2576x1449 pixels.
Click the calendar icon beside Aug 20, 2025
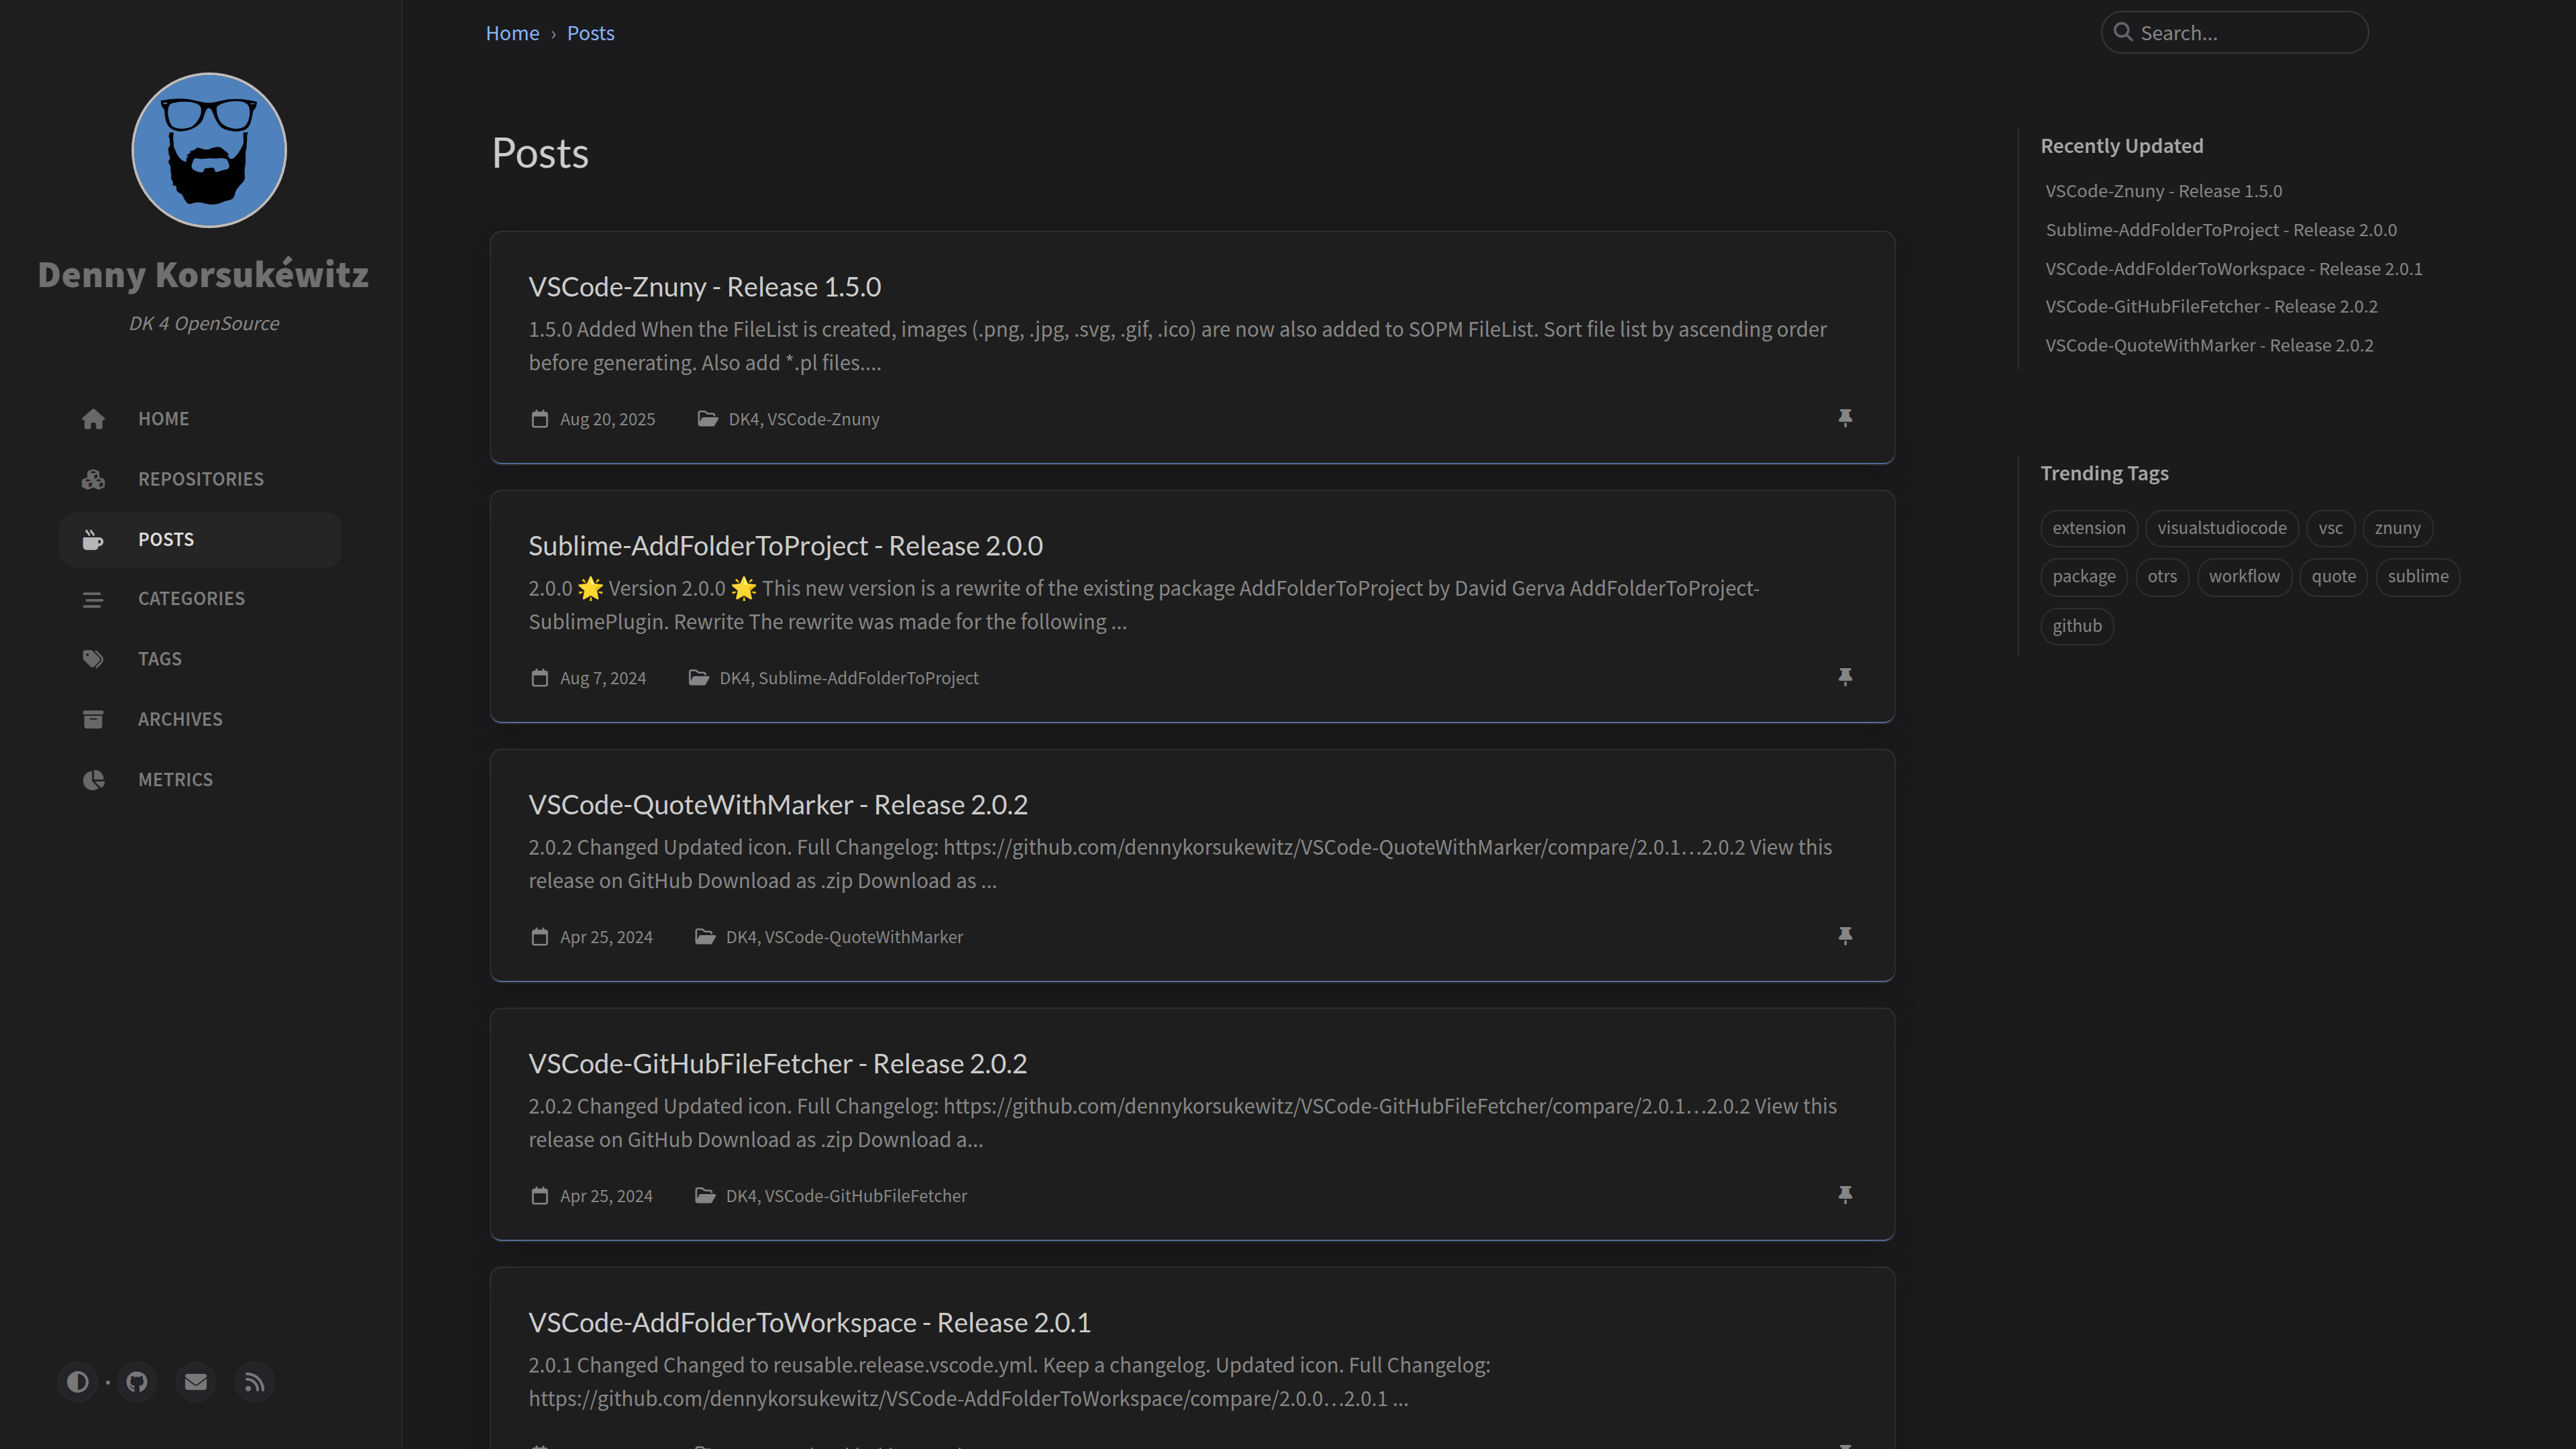(539, 419)
